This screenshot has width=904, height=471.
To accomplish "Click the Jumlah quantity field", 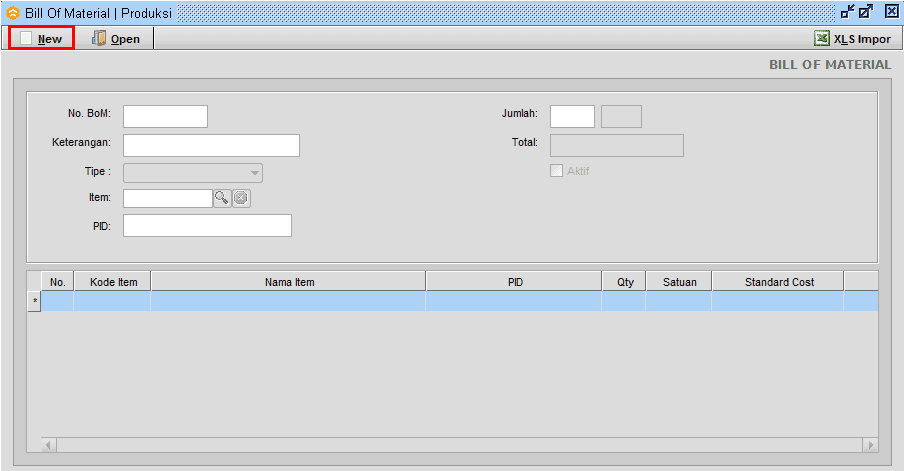I will (572, 116).
